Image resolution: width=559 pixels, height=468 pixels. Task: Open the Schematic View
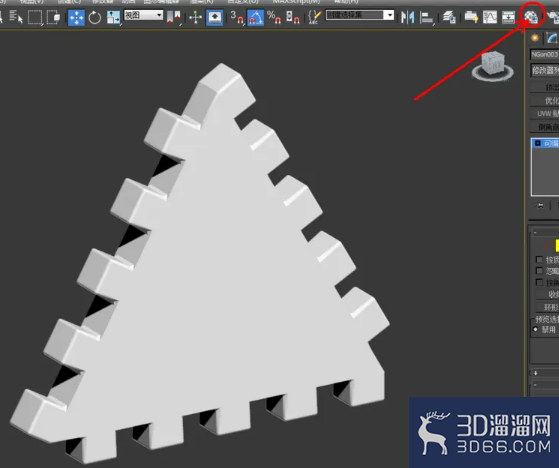click(x=508, y=17)
